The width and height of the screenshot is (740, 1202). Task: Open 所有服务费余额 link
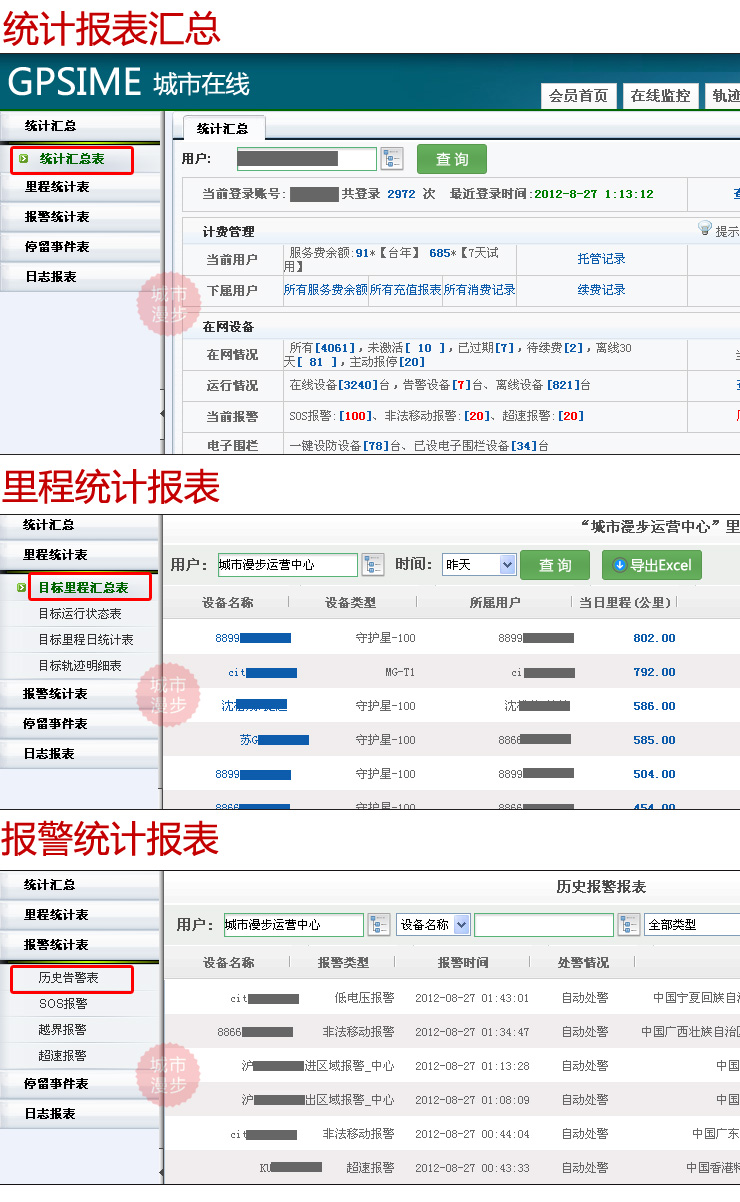pos(326,290)
